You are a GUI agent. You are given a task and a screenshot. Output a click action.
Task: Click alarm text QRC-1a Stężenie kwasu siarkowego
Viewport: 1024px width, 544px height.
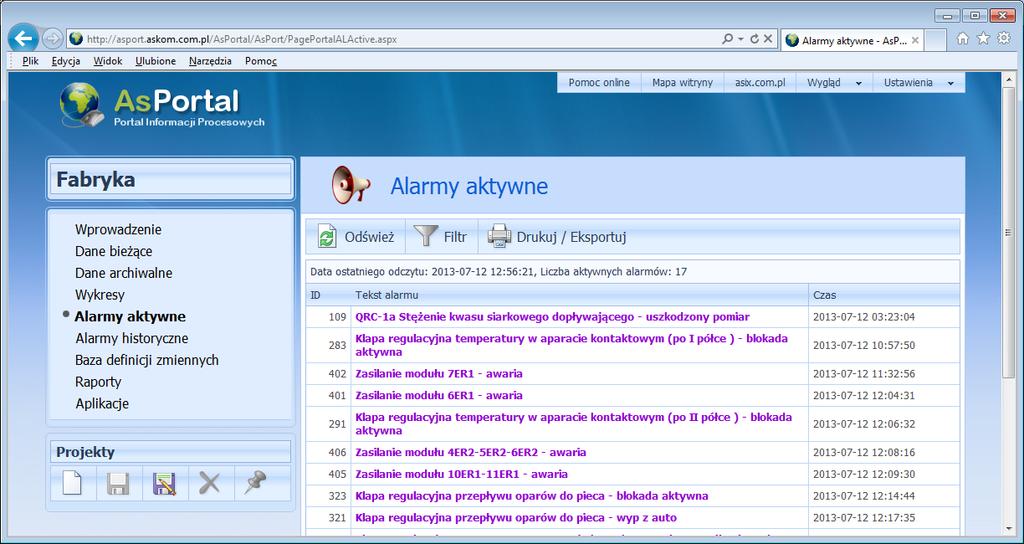point(552,317)
